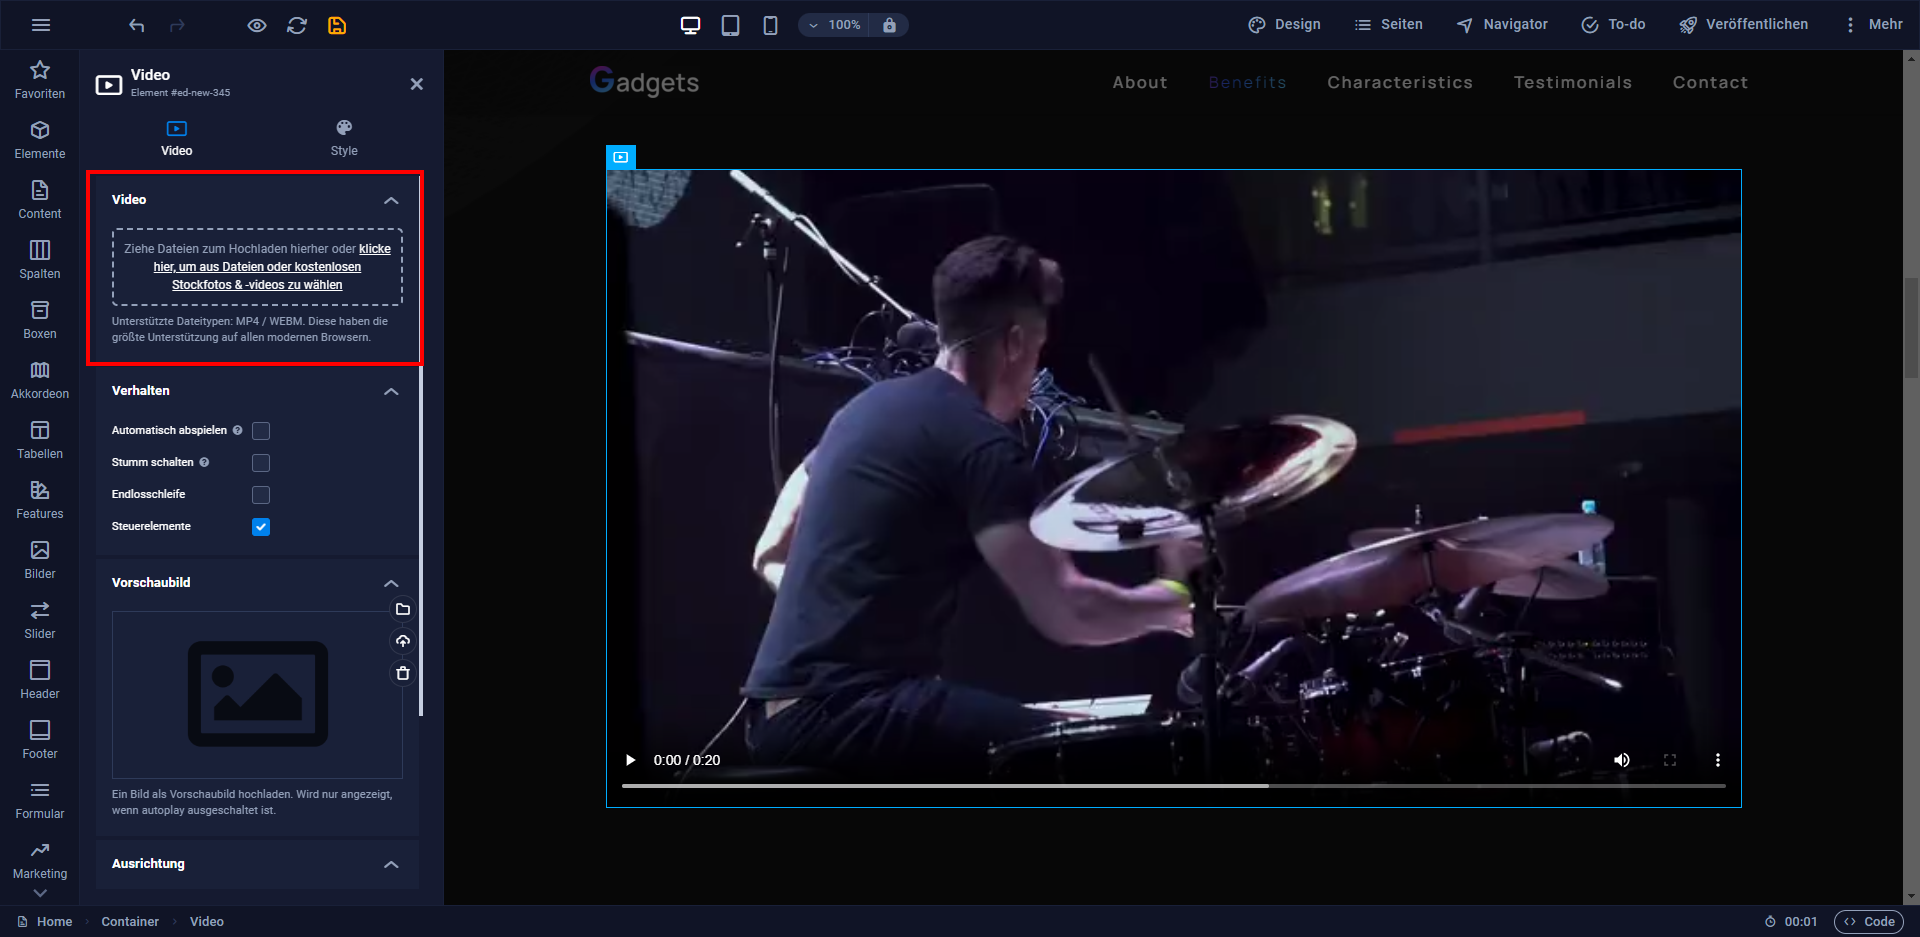The image size is (1920, 937).
Task: Open video more options menu
Action: [1718, 760]
